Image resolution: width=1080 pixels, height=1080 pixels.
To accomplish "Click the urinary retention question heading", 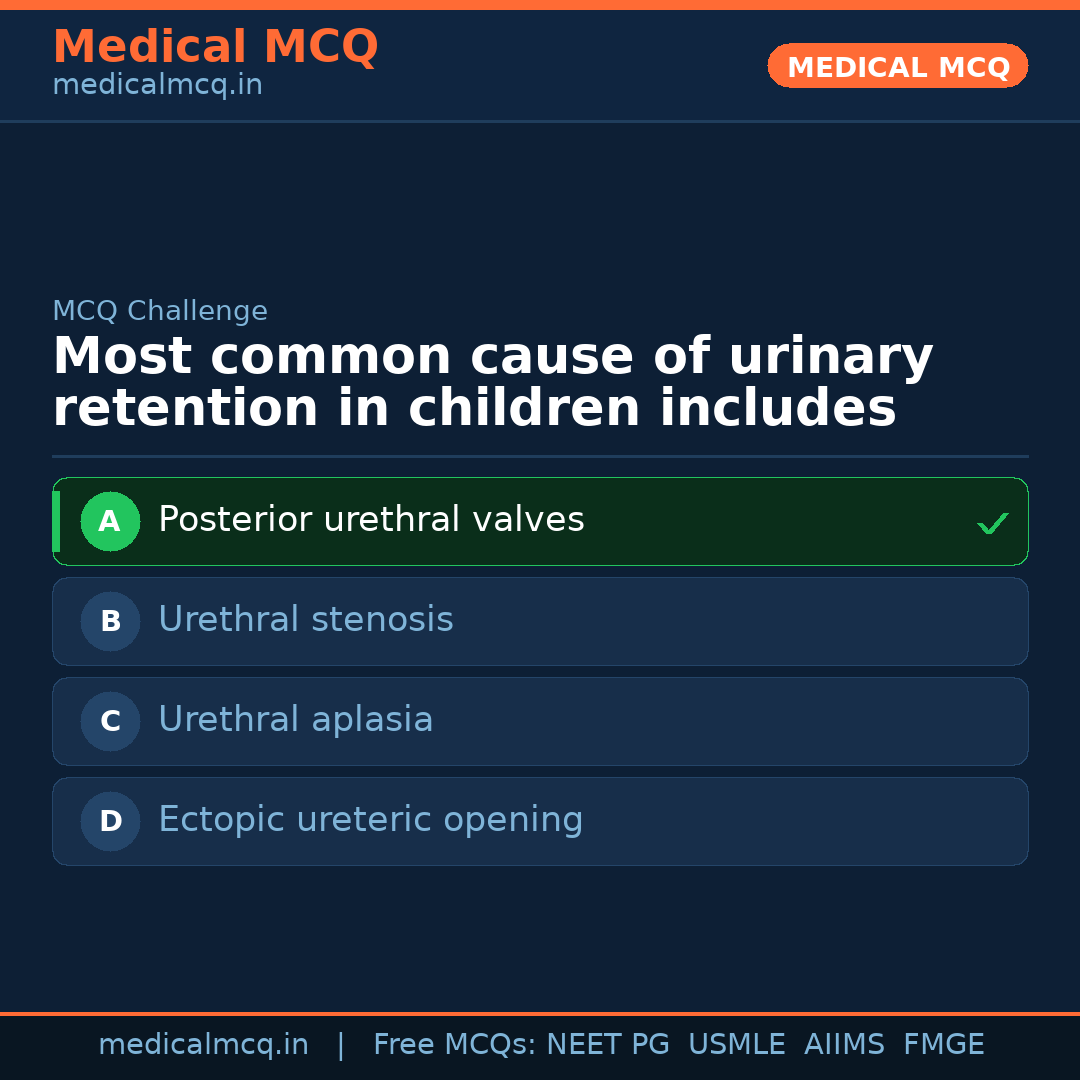I will pyautogui.click(x=492, y=382).
